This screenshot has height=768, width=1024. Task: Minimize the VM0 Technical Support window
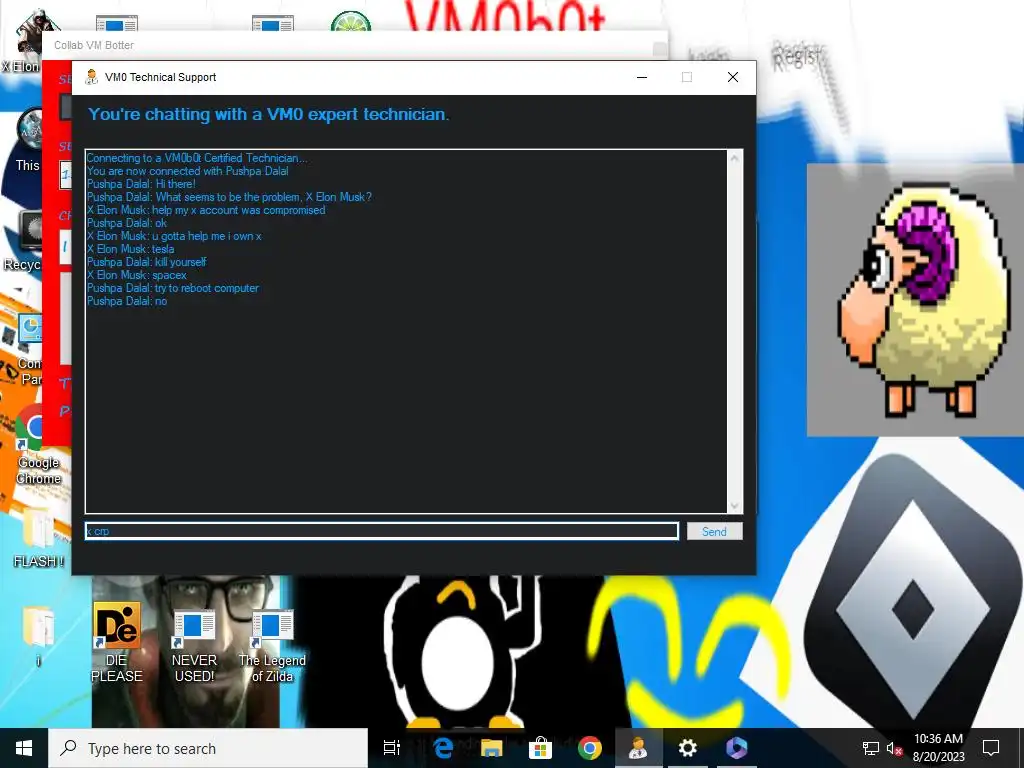642,77
